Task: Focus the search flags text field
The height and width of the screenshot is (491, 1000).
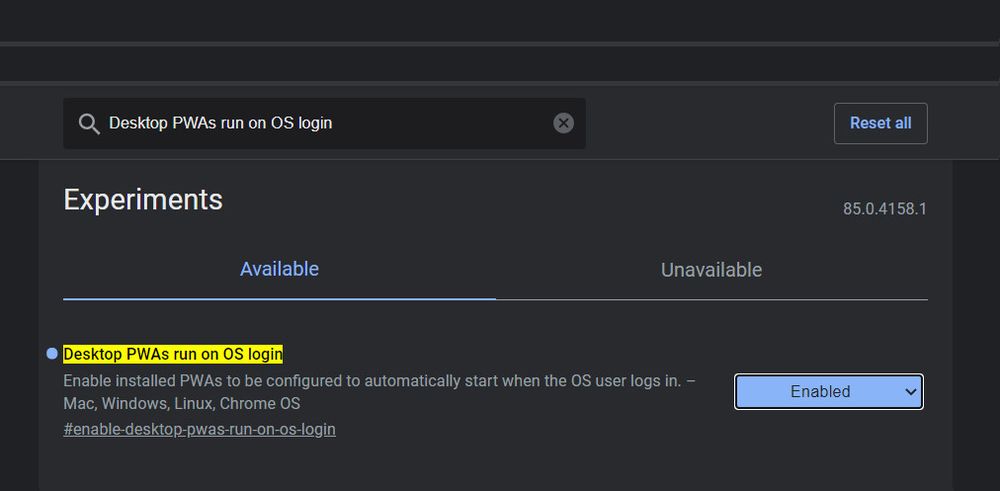Action: 440,123
